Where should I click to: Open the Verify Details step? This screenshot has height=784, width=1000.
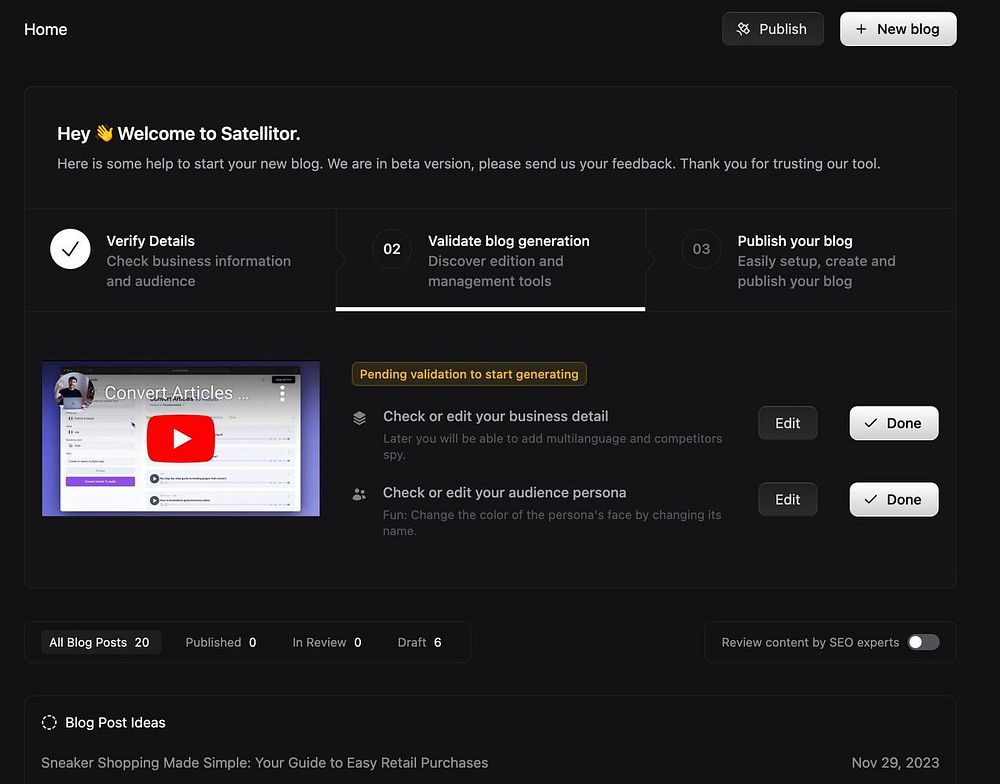(180, 260)
